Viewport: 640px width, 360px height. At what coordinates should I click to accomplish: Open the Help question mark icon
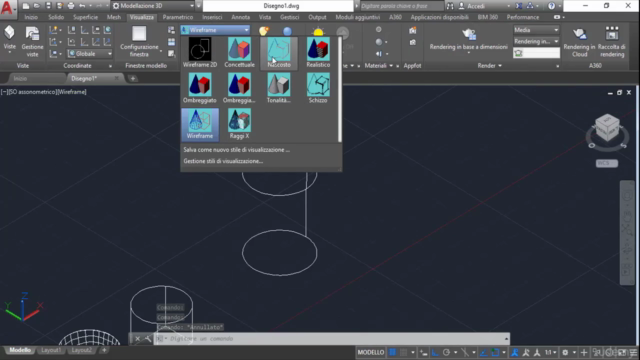(551, 6)
